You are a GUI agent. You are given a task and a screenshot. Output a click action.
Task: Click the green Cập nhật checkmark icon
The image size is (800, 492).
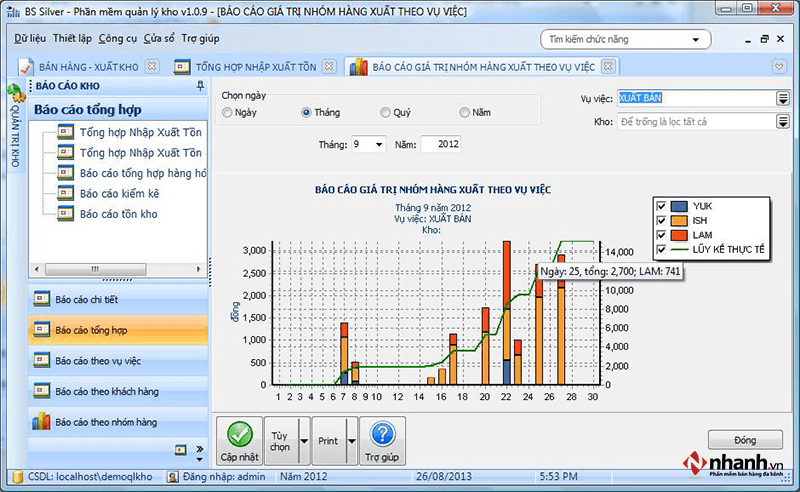pos(239,434)
